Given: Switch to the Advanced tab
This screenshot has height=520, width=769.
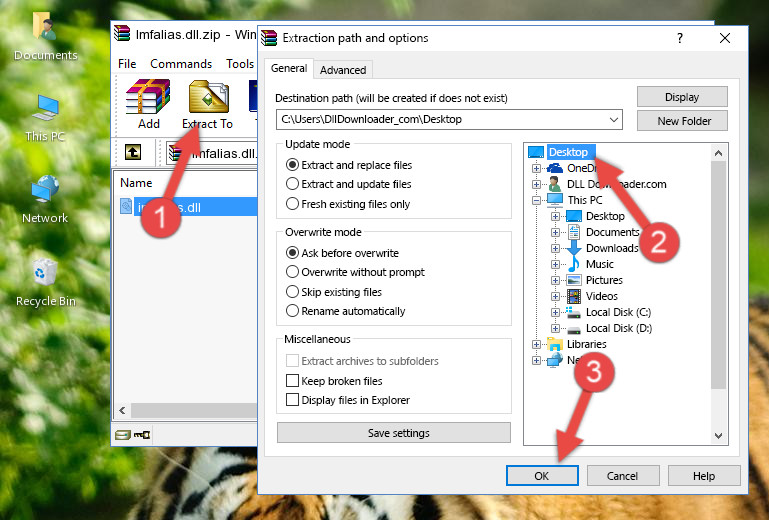Looking at the screenshot, I should click(343, 70).
